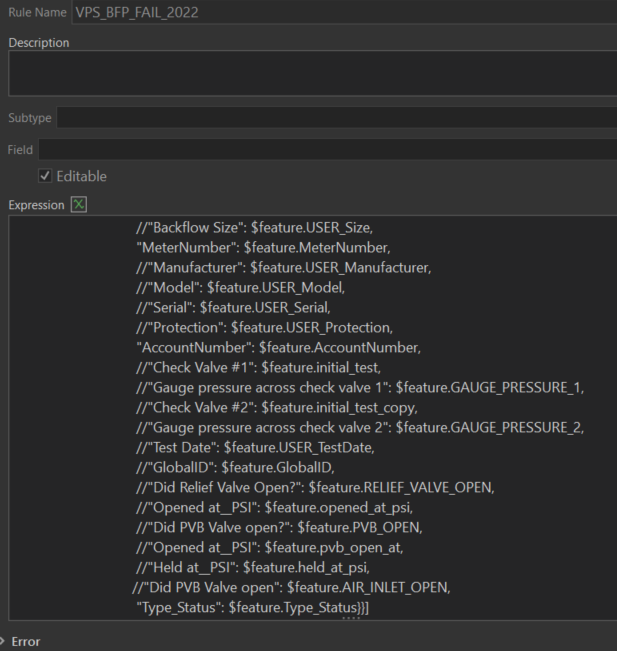This screenshot has height=651, width=617.
Task: Click the commented Serial line
Action: (243, 307)
